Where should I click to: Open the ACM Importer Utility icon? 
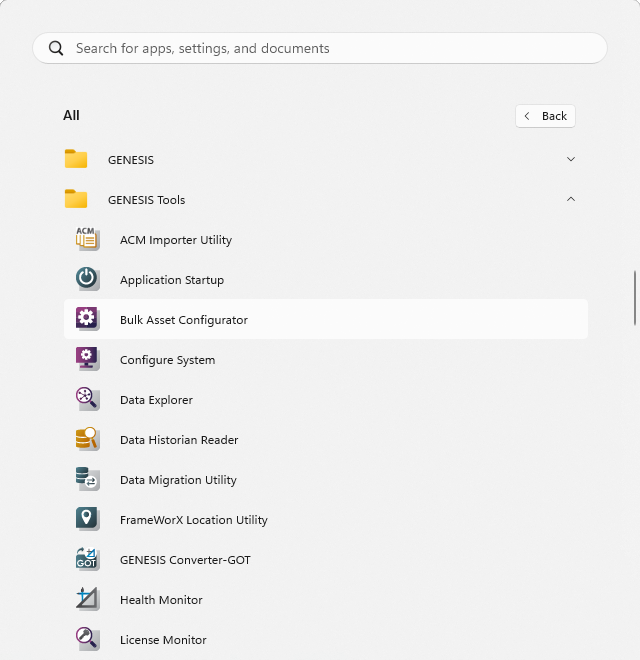[x=88, y=239]
